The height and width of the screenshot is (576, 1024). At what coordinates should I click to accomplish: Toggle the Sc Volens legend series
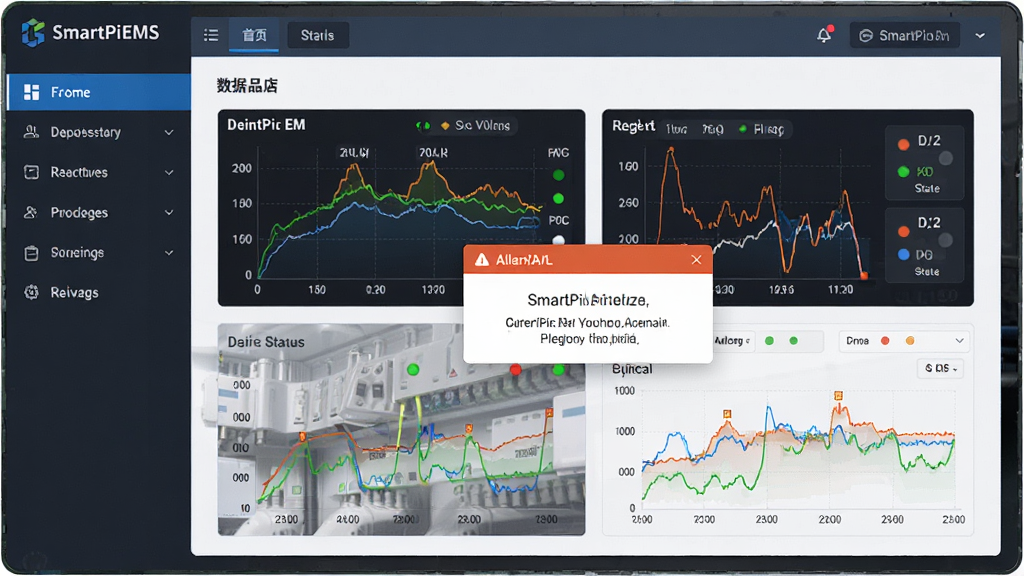click(475, 125)
